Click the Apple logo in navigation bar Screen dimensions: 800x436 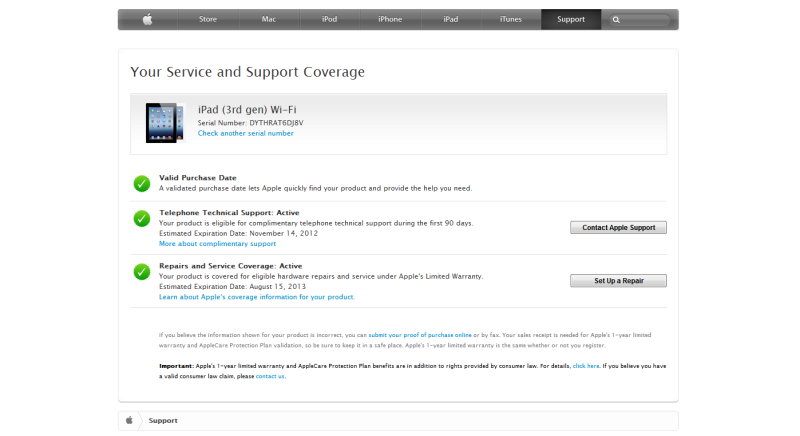148,19
